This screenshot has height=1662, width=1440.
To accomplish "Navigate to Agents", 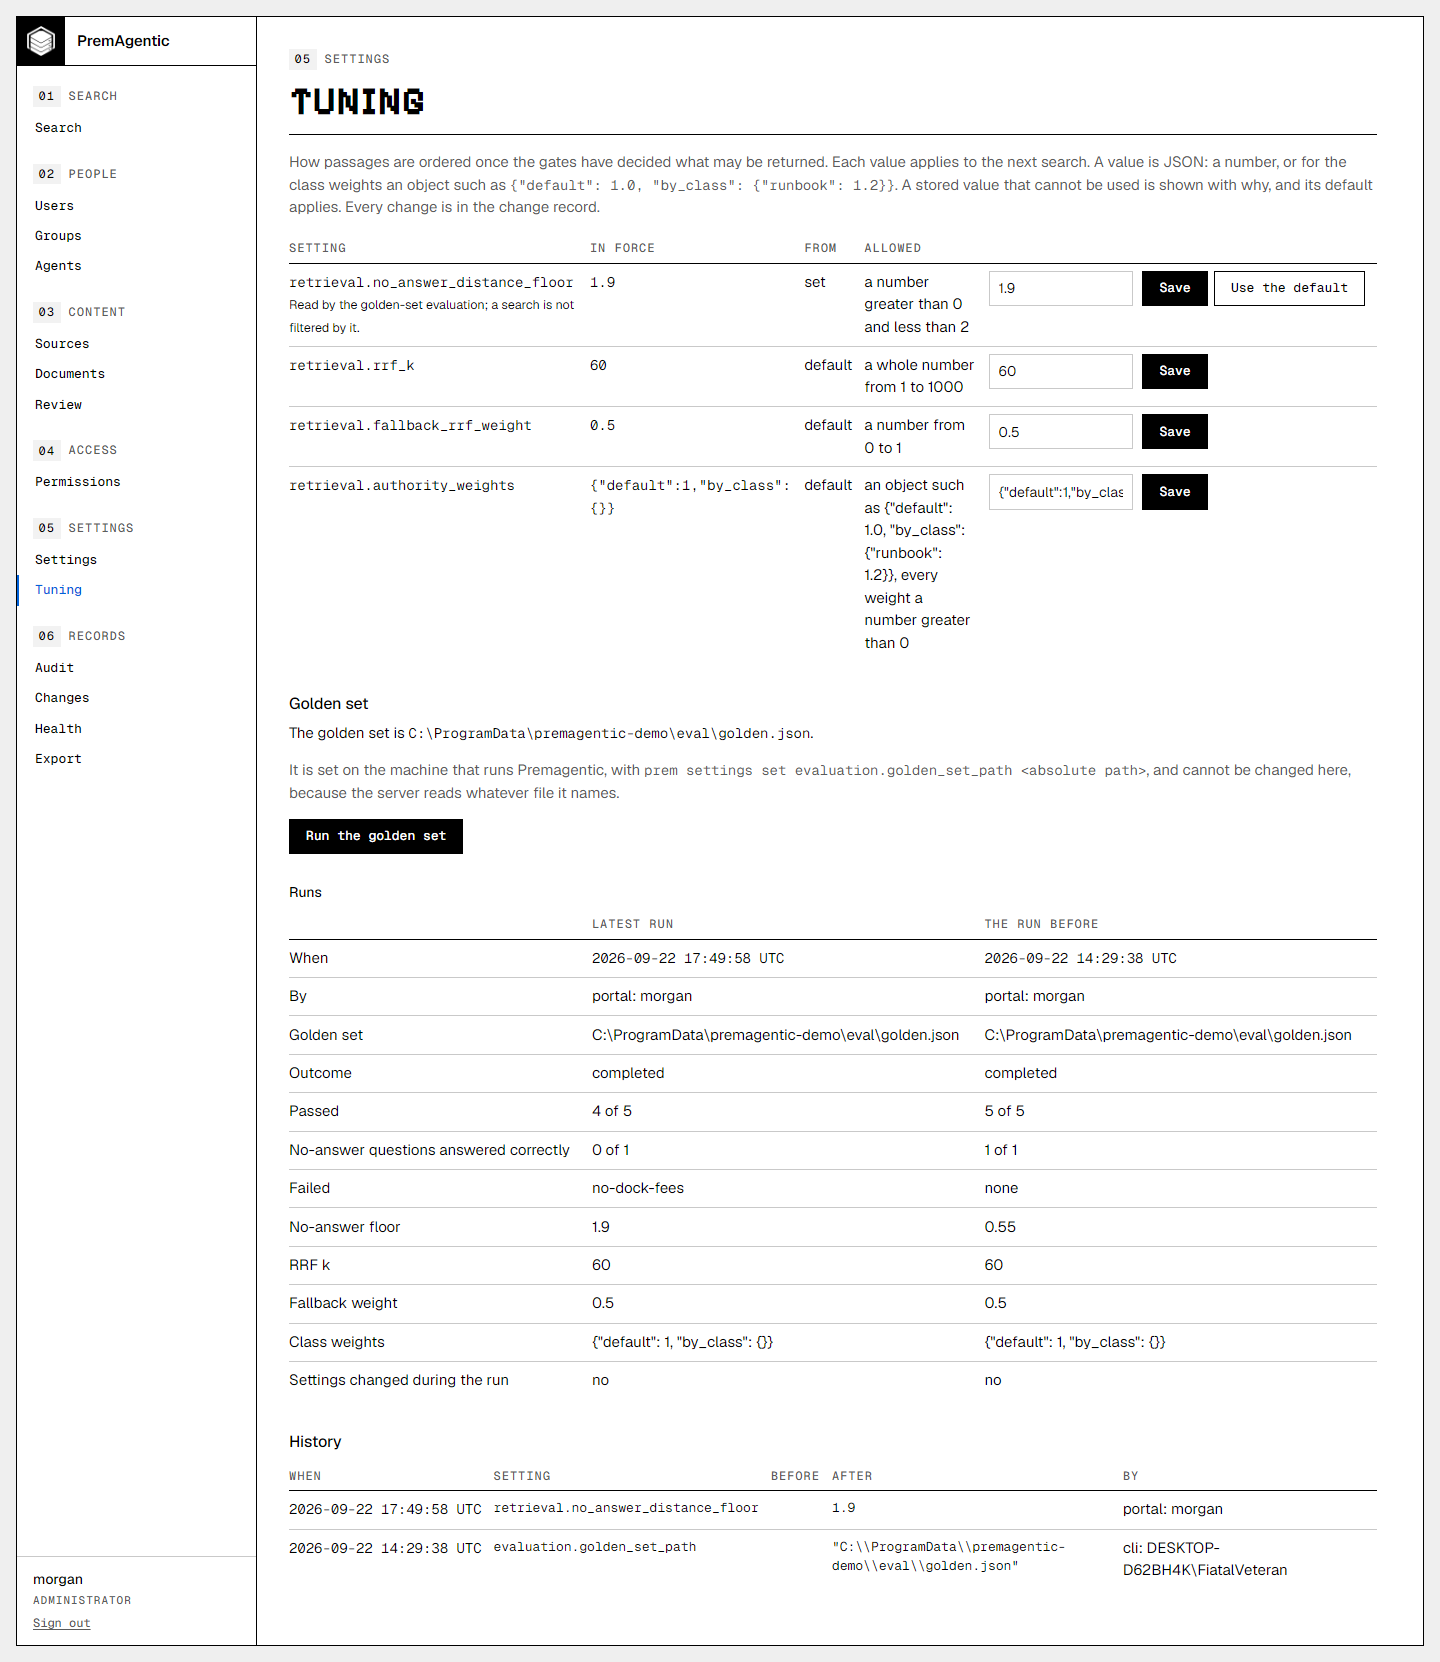I will [x=59, y=266].
